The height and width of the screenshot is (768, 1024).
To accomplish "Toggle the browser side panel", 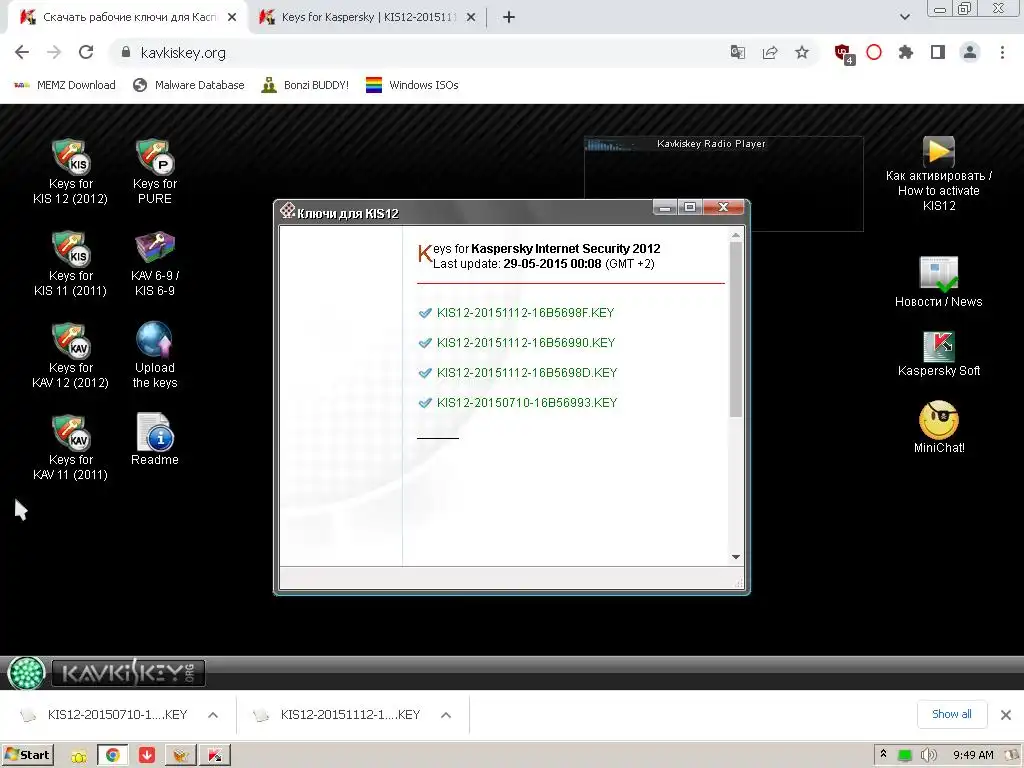I will 938,52.
